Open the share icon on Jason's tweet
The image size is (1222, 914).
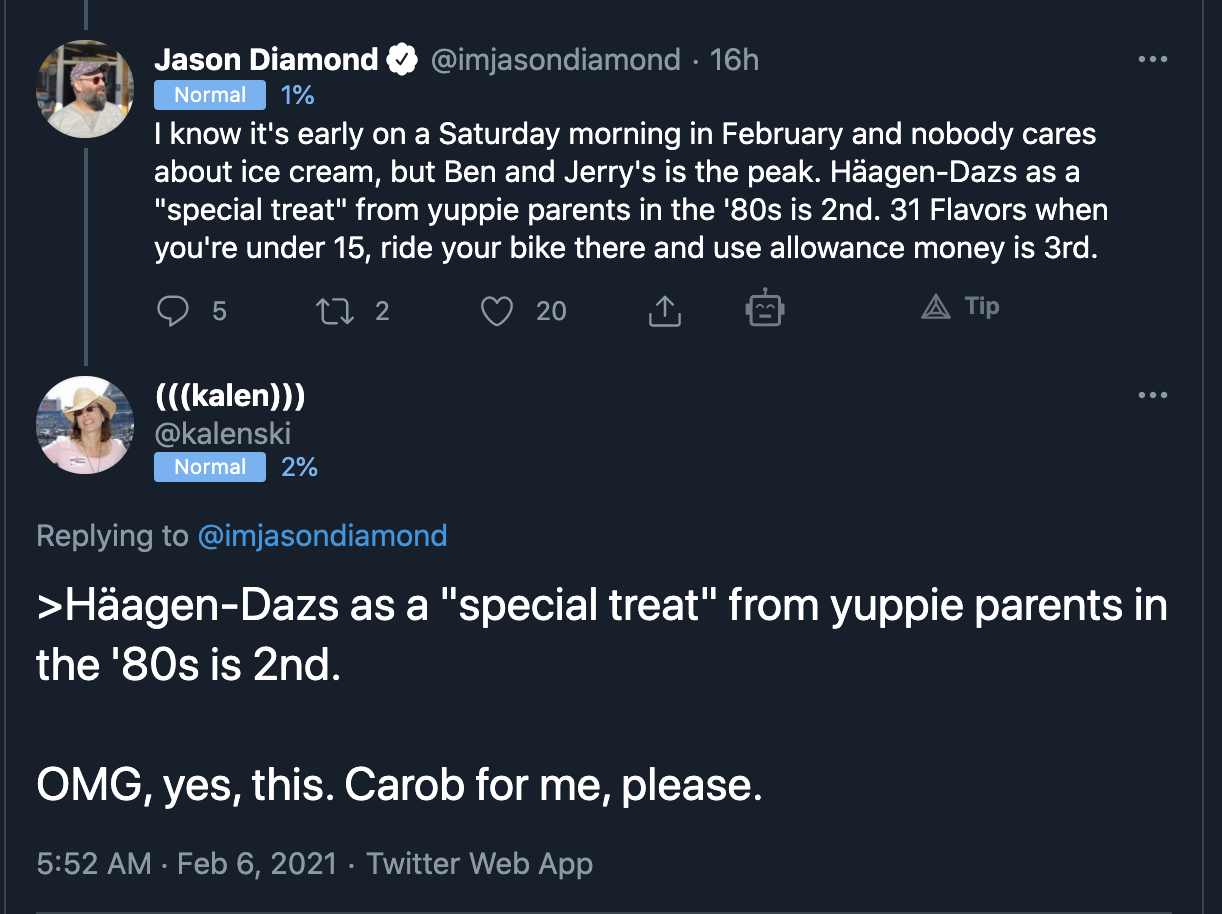[x=664, y=311]
